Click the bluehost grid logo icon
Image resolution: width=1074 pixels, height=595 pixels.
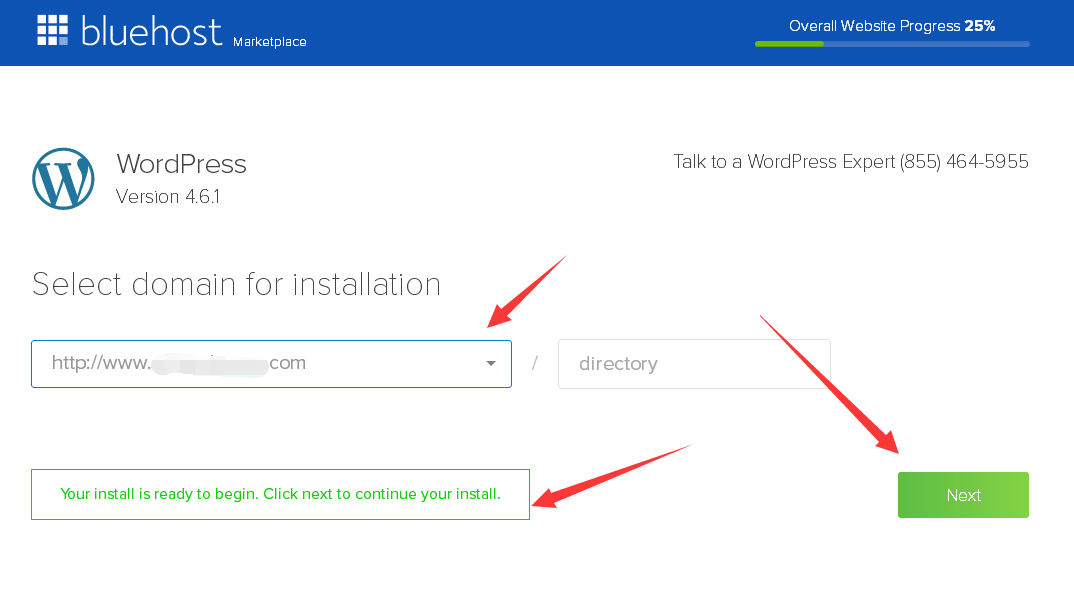[53, 30]
